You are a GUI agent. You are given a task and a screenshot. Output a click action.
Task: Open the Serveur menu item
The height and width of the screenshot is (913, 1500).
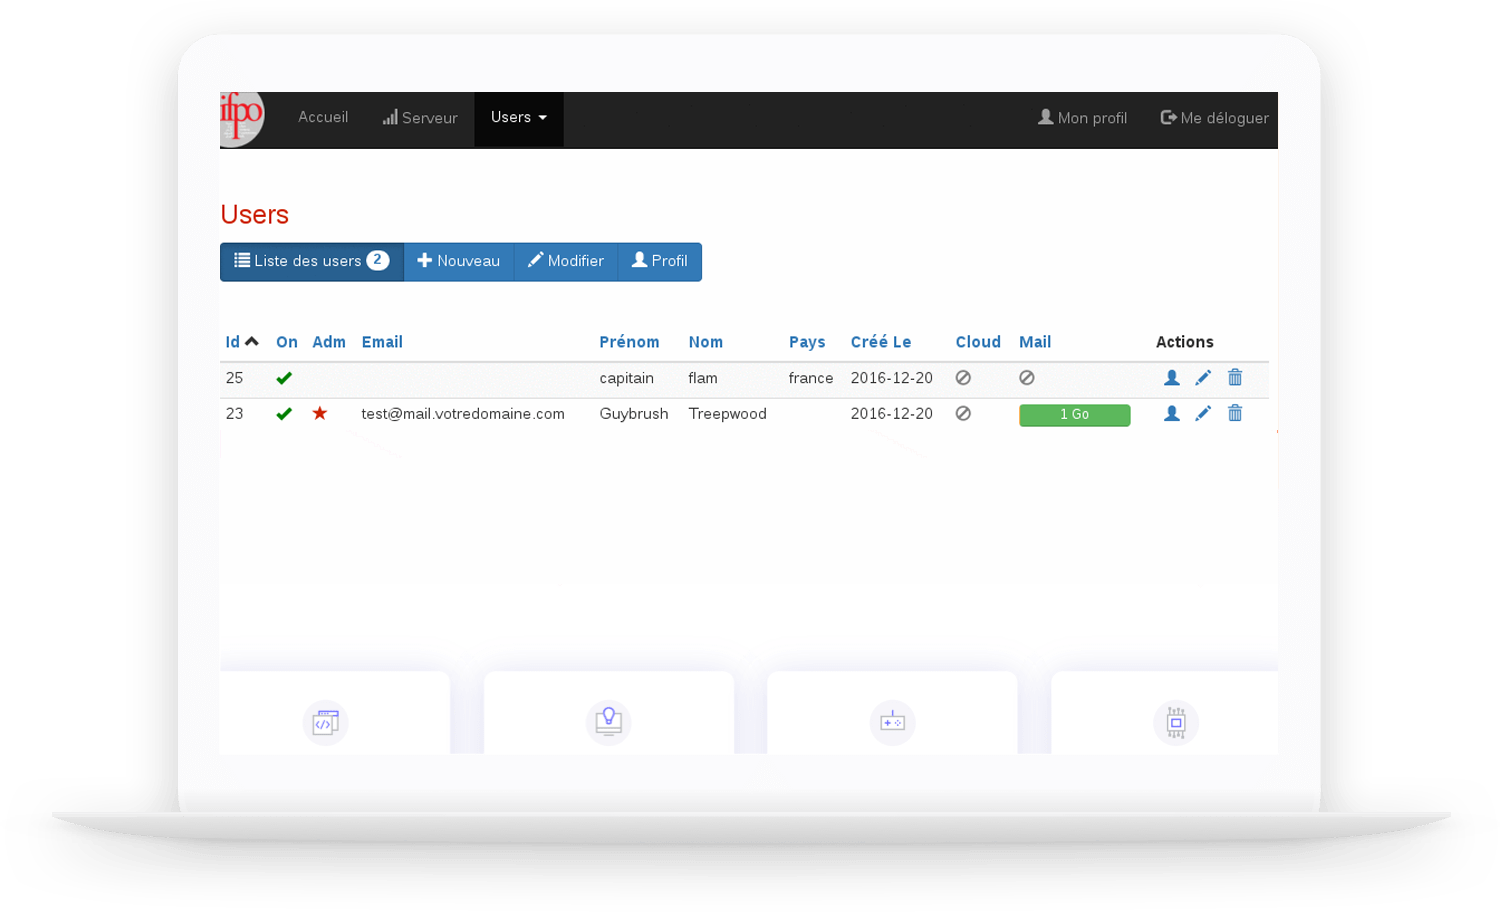[420, 118]
